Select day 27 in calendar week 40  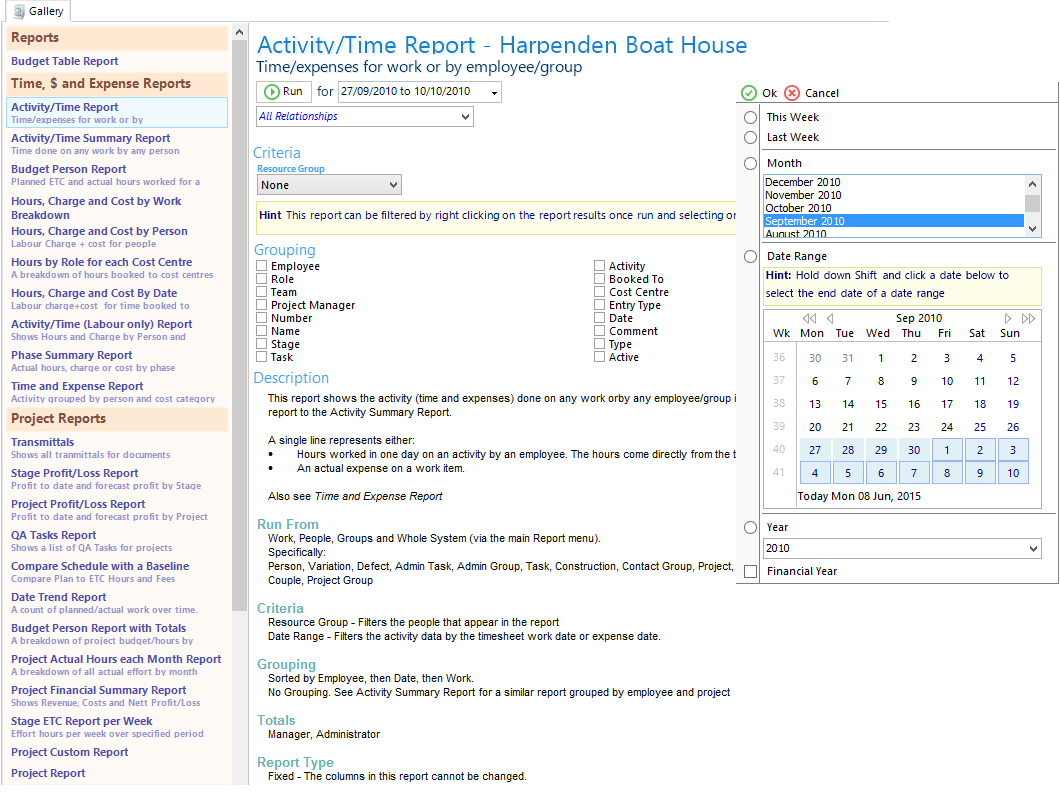tap(815, 450)
